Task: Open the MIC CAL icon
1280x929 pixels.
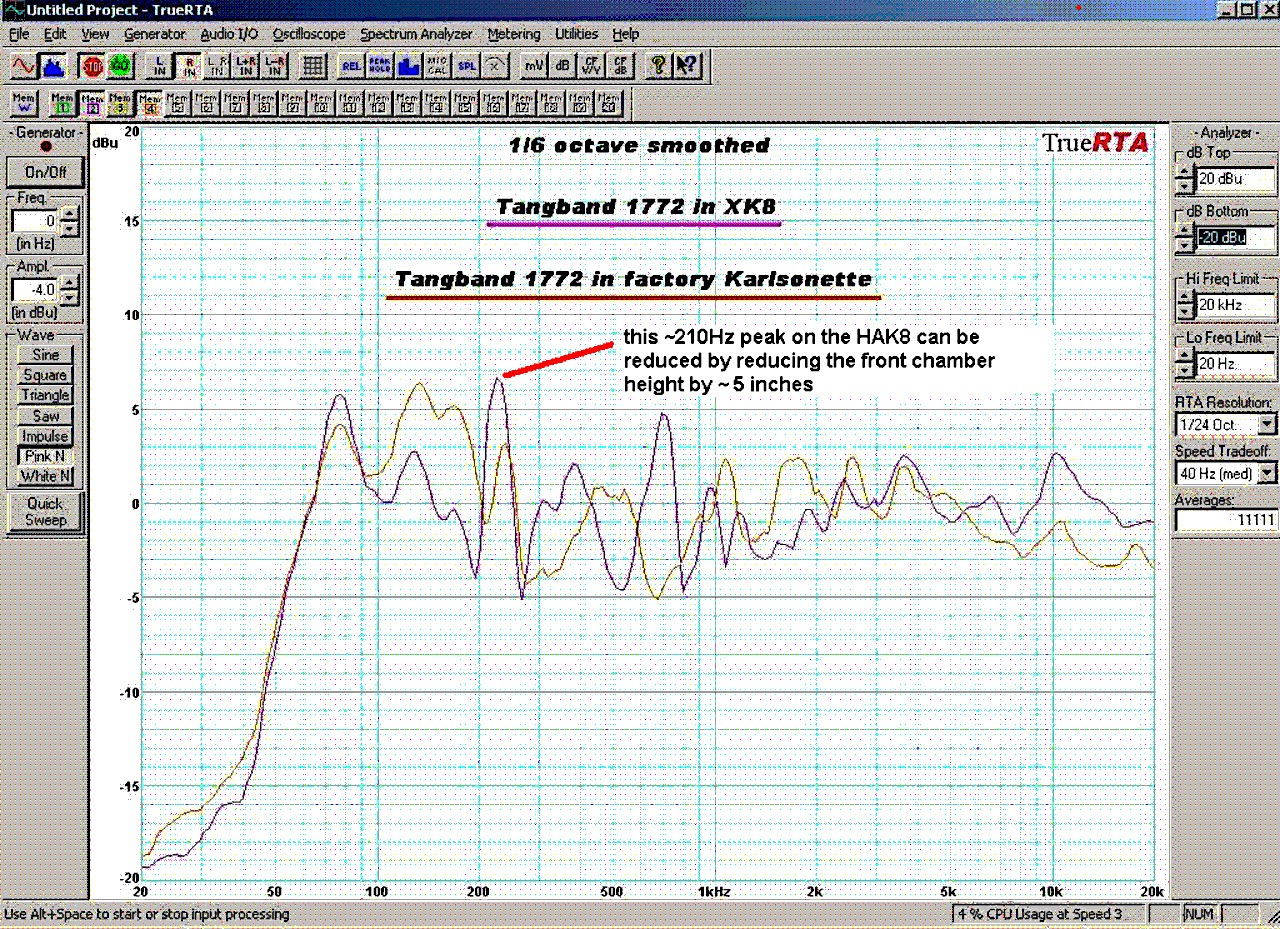Action: [x=437, y=66]
